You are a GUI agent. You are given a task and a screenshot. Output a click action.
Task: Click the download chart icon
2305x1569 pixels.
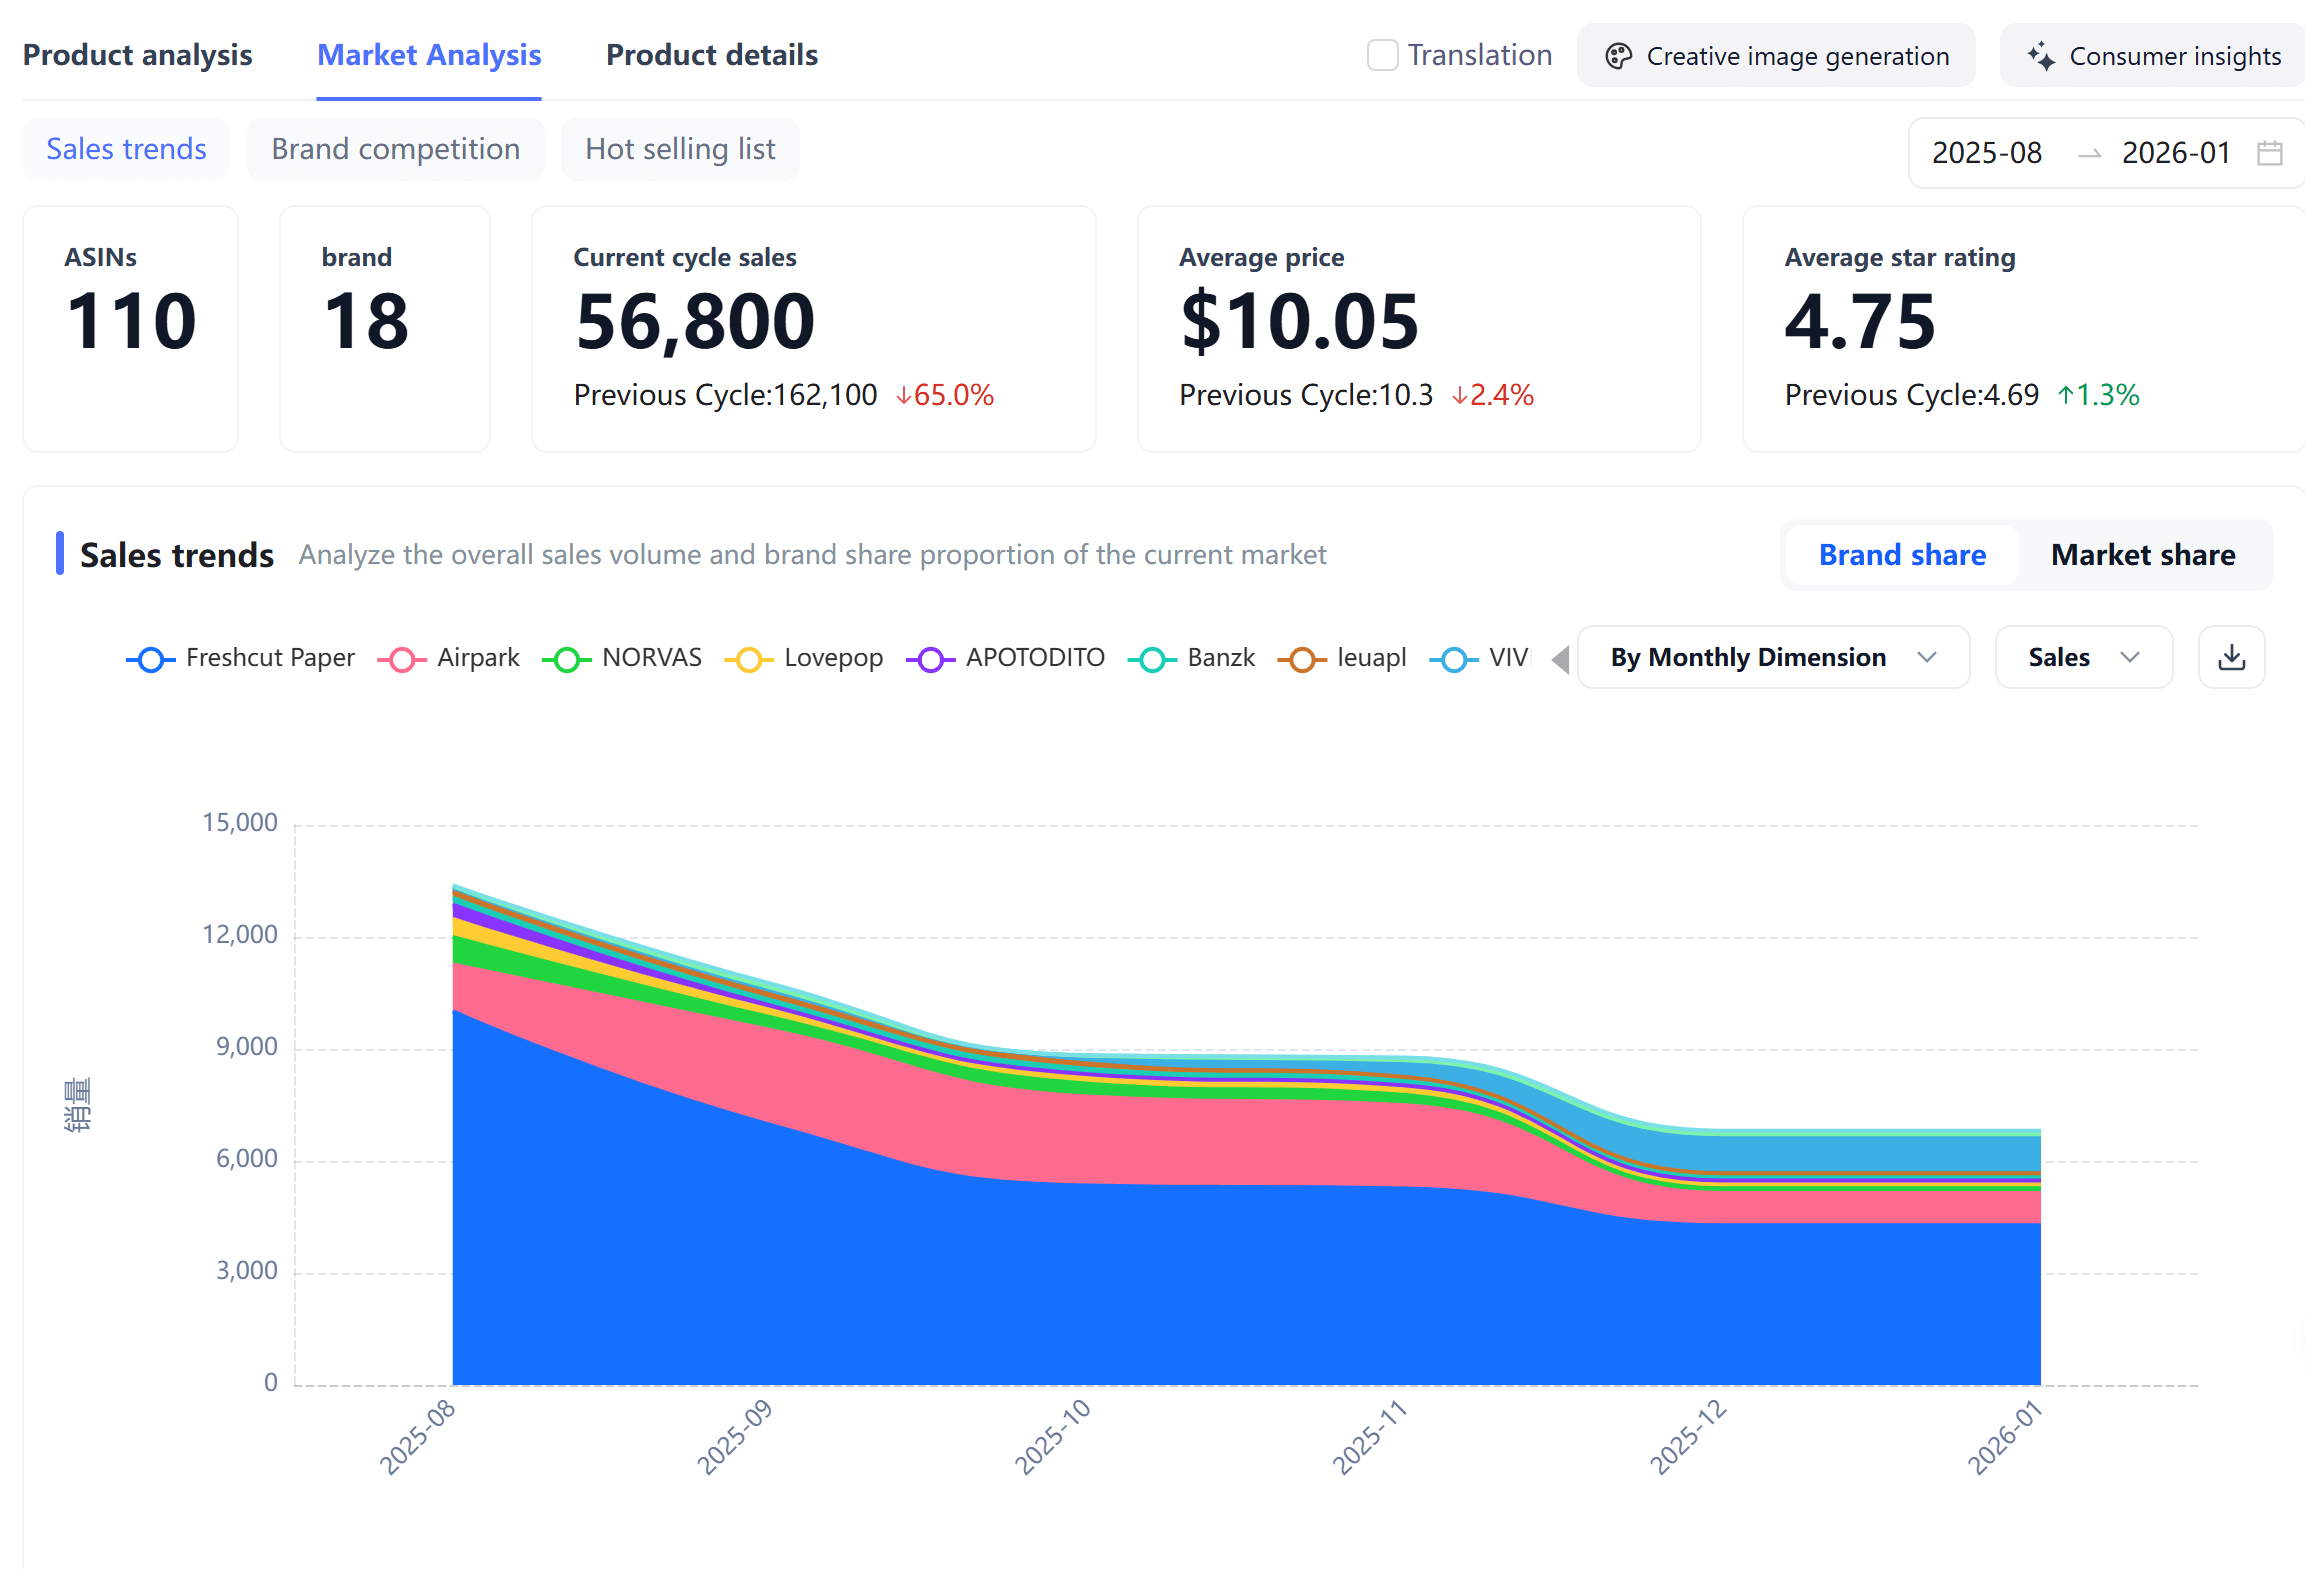click(x=2231, y=657)
